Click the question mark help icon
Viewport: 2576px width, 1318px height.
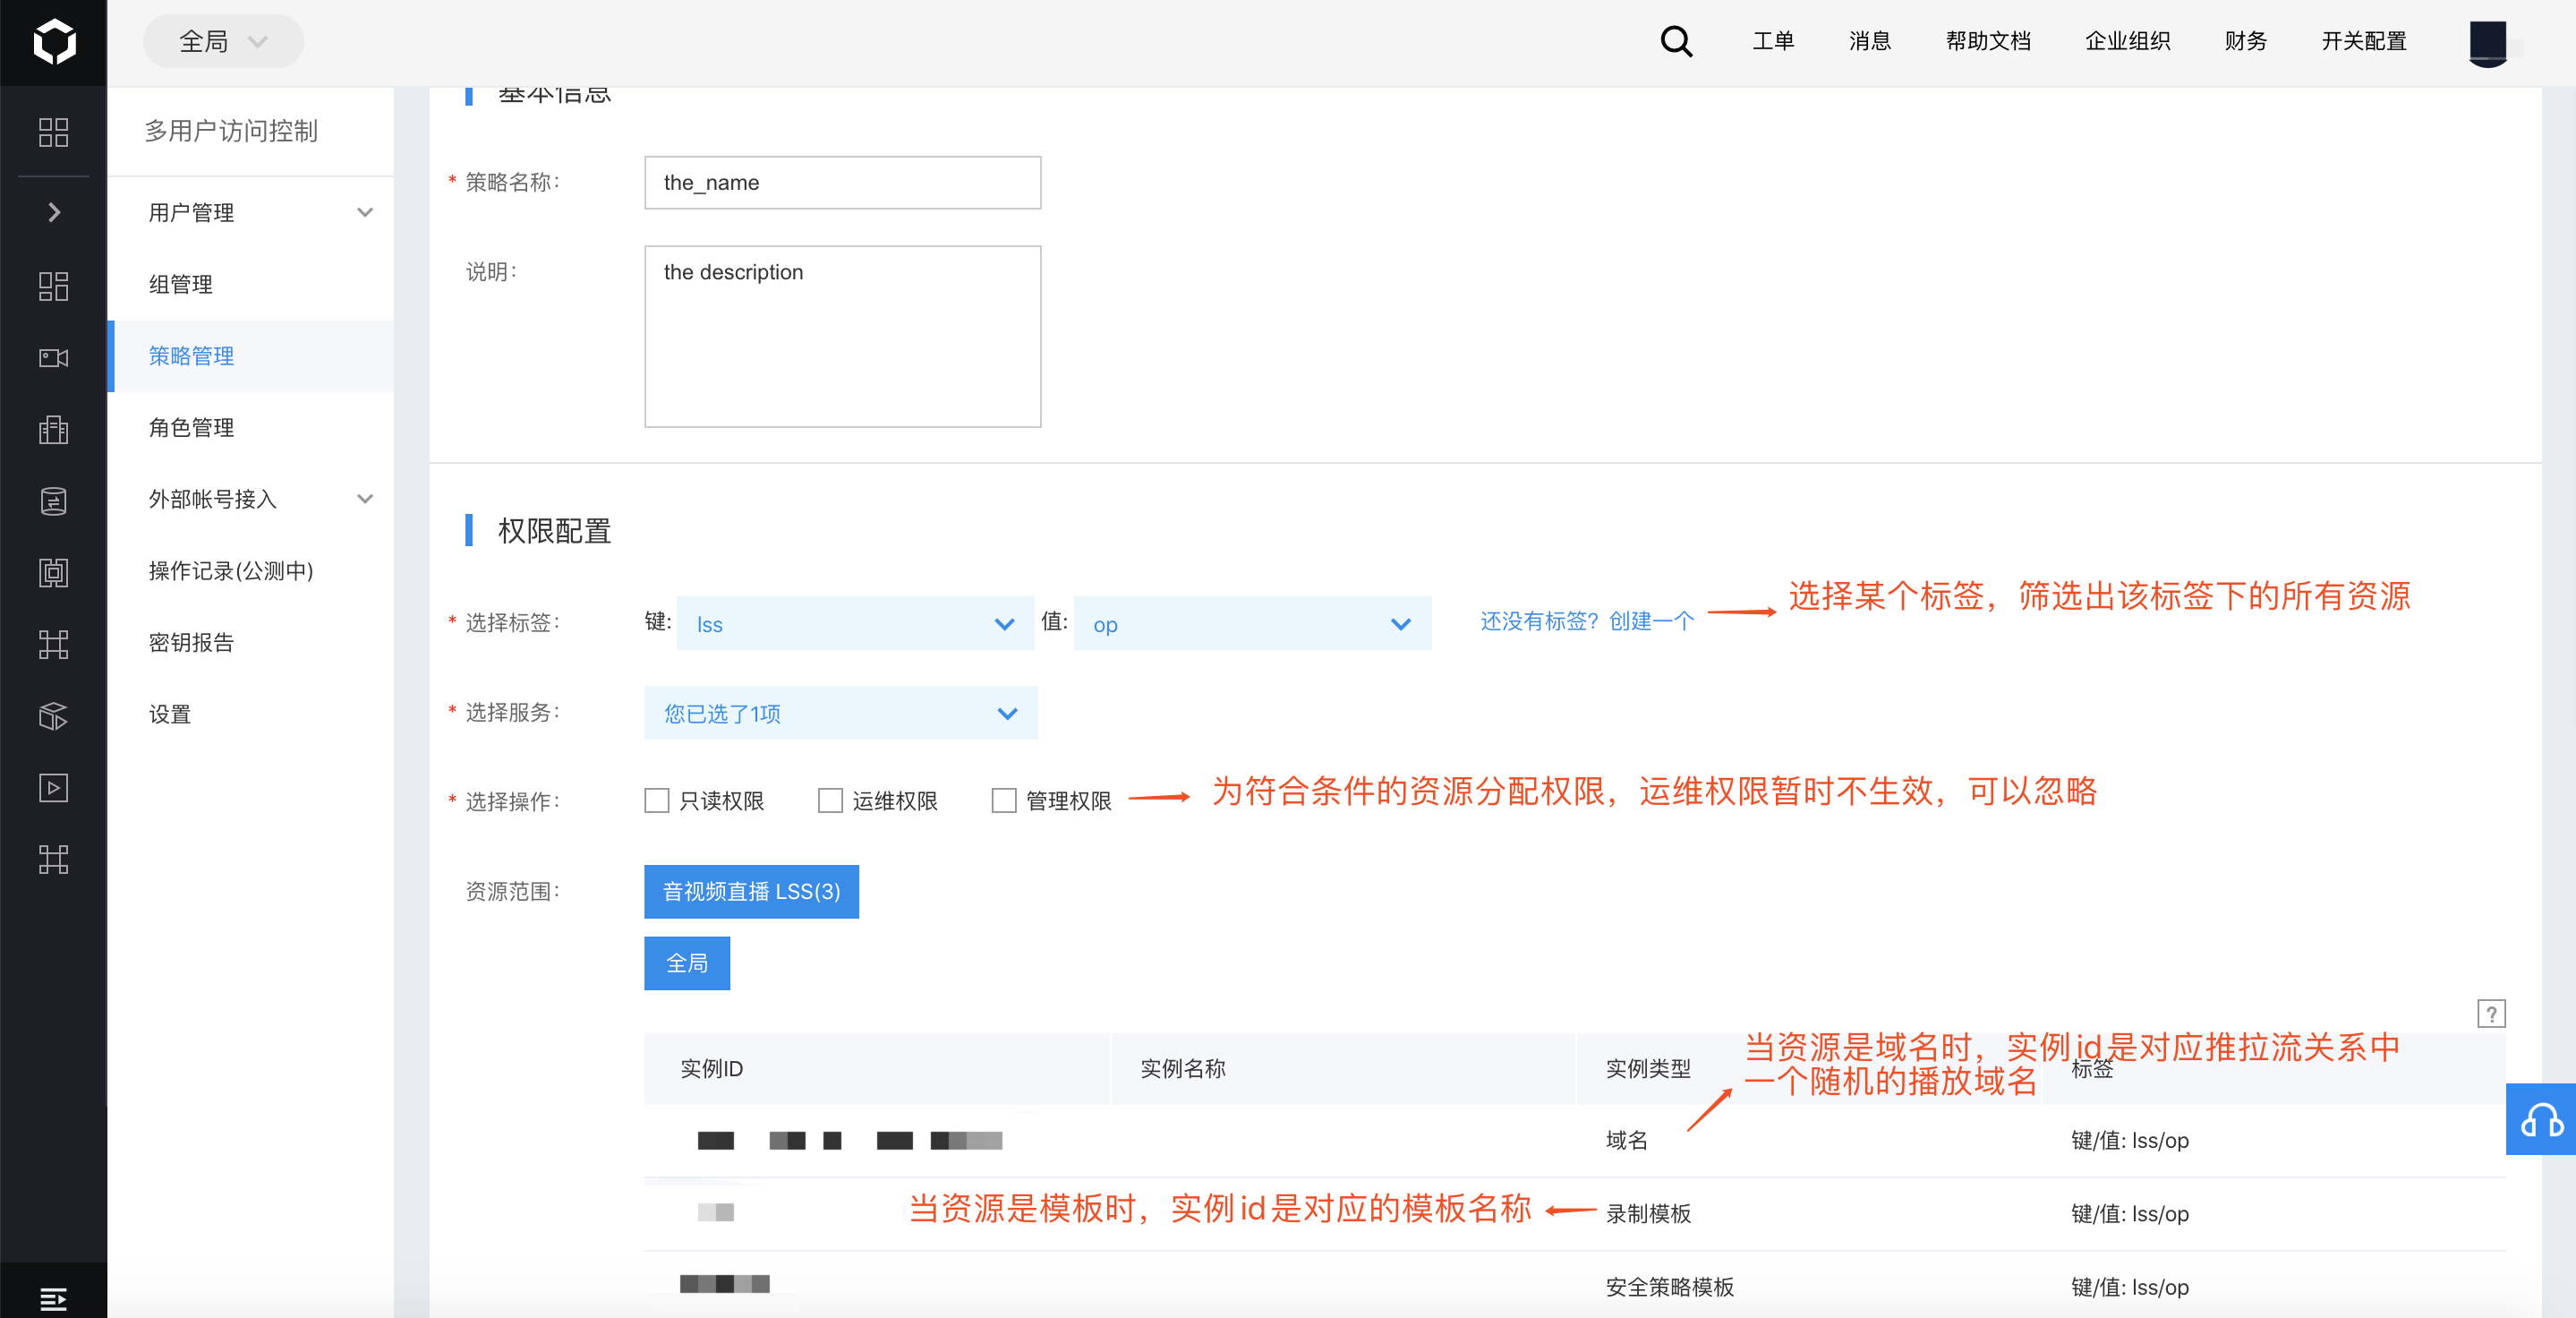pos(2491,1014)
